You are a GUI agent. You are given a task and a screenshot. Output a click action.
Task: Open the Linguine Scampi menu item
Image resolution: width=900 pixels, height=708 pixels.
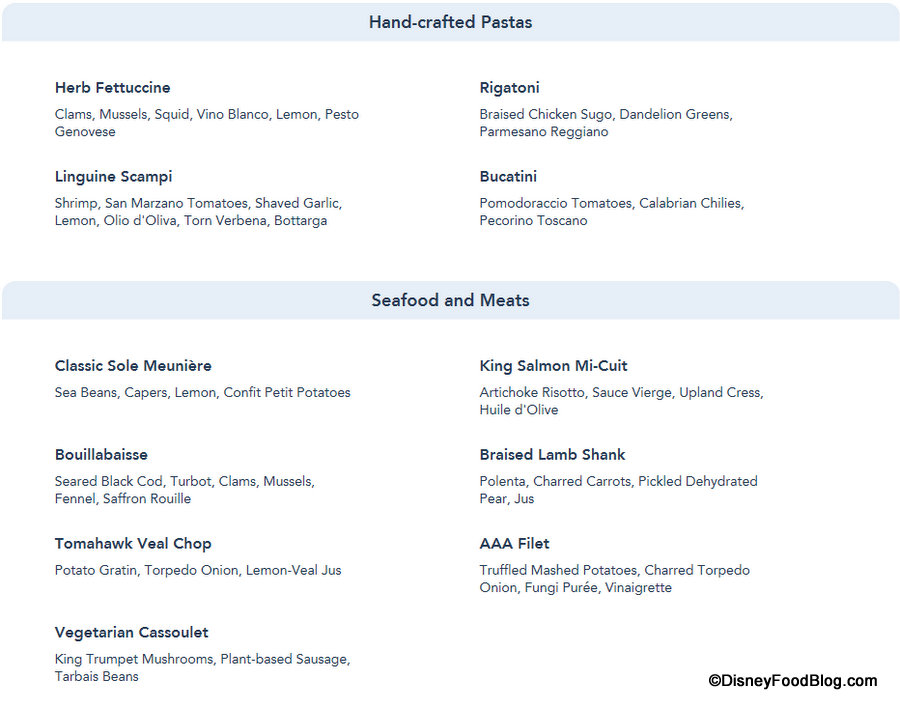point(113,177)
